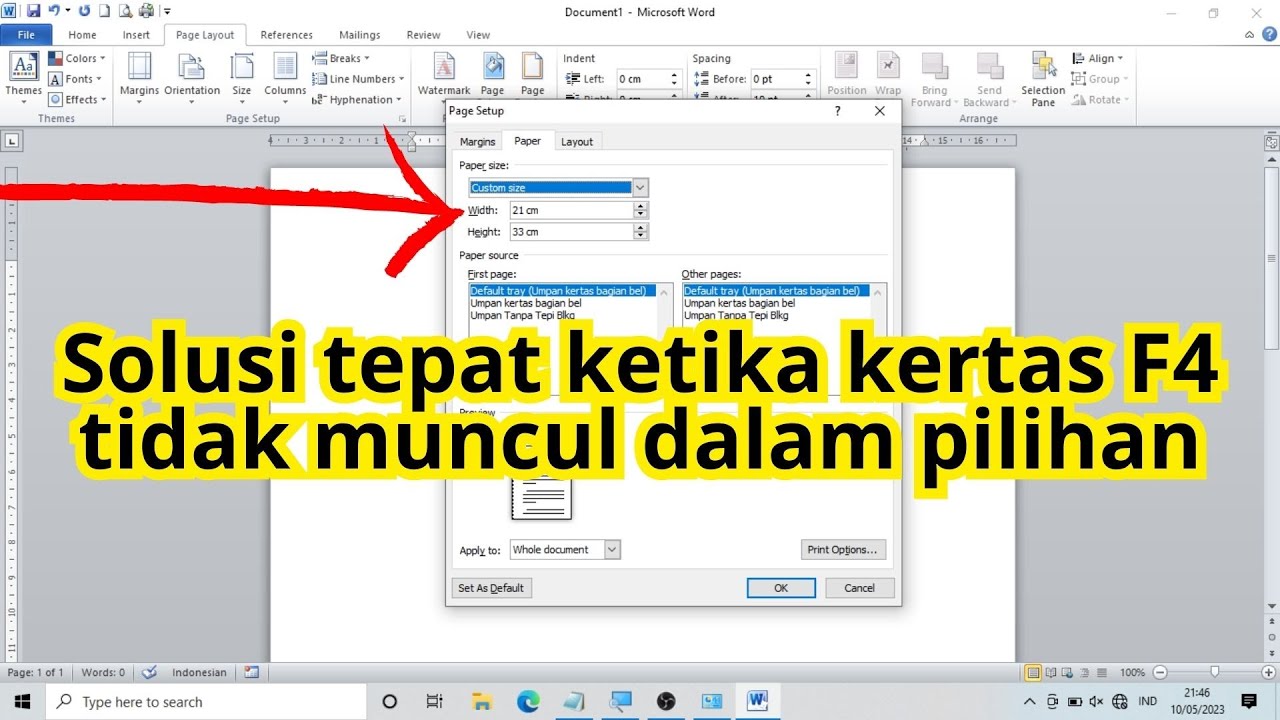Click the Word Help question icon
Viewport: 1280px width, 720px height.
point(1268,34)
